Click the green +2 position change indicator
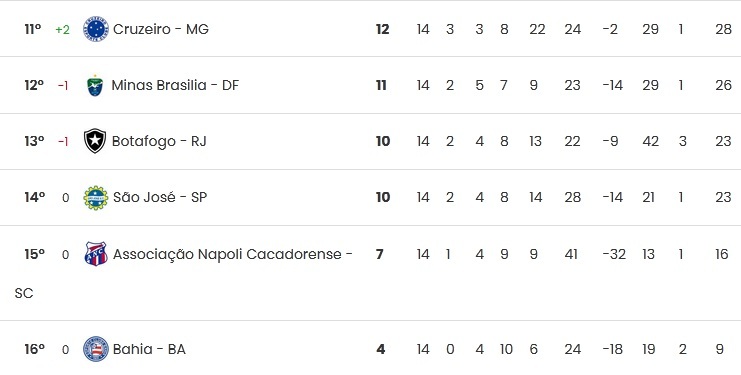This screenshot has height=375, width=741. (62, 30)
